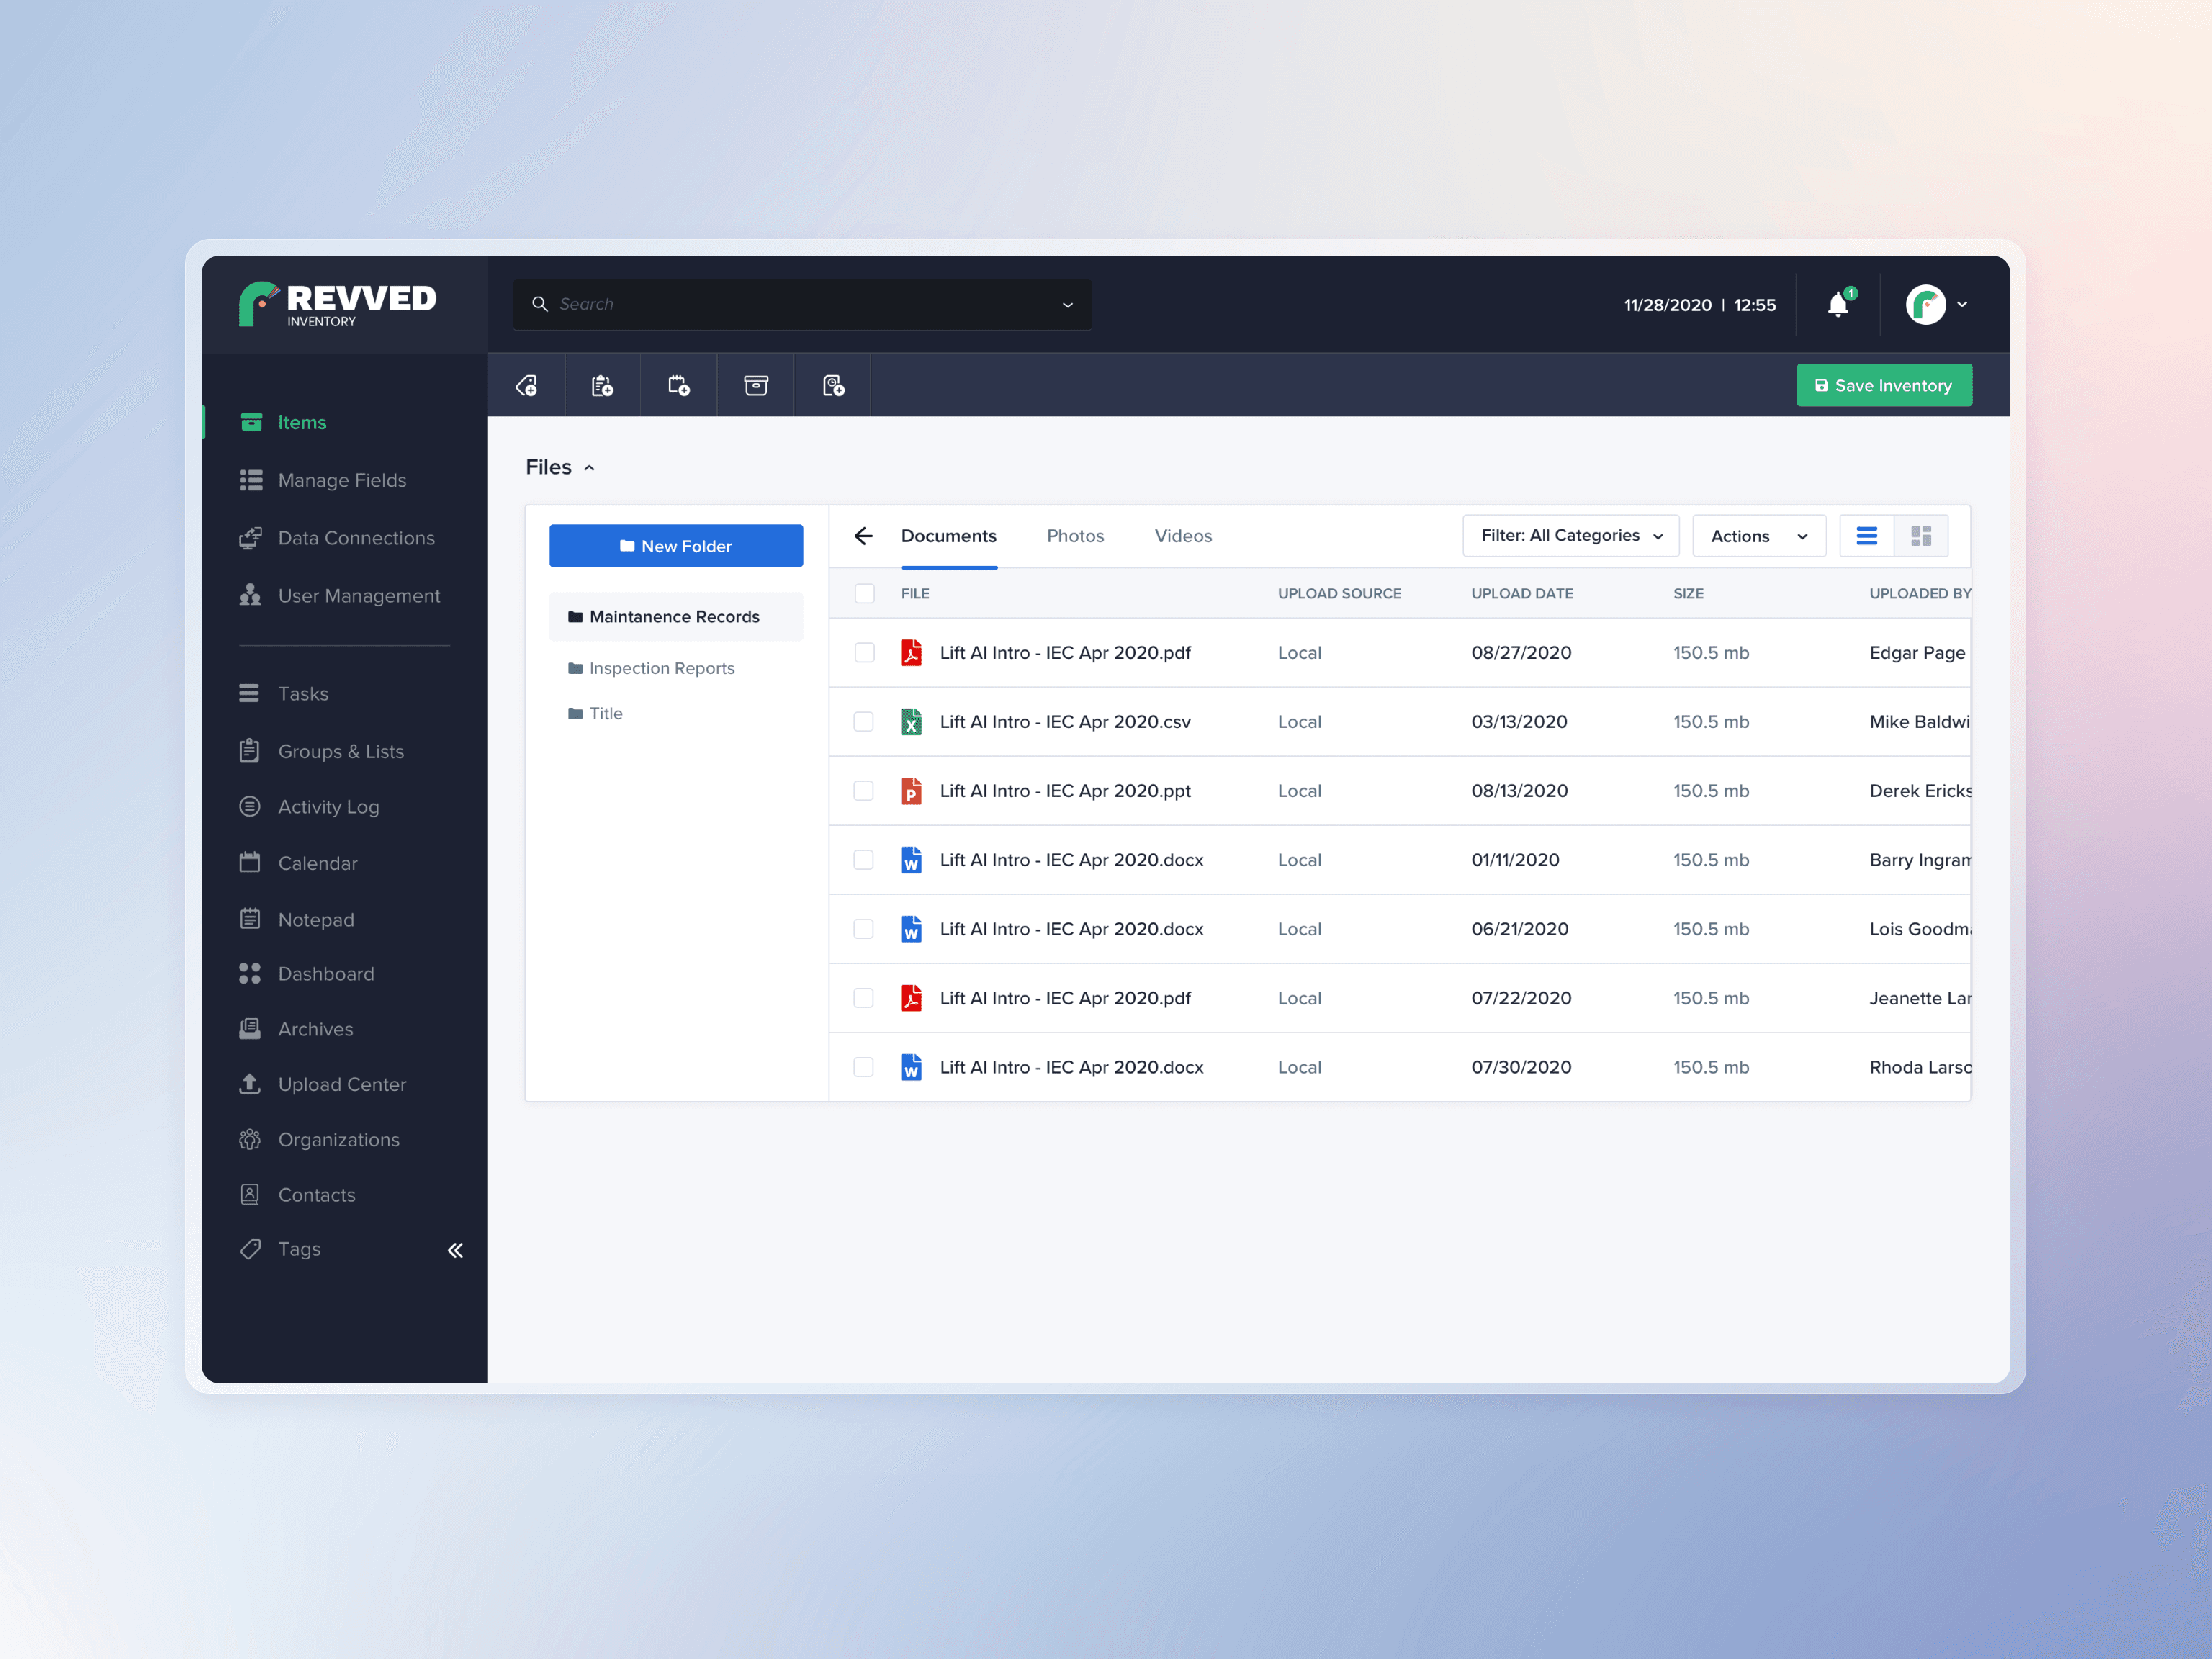Click the add clipboard list toolbar icon
The height and width of the screenshot is (1659, 2212).
coord(602,386)
